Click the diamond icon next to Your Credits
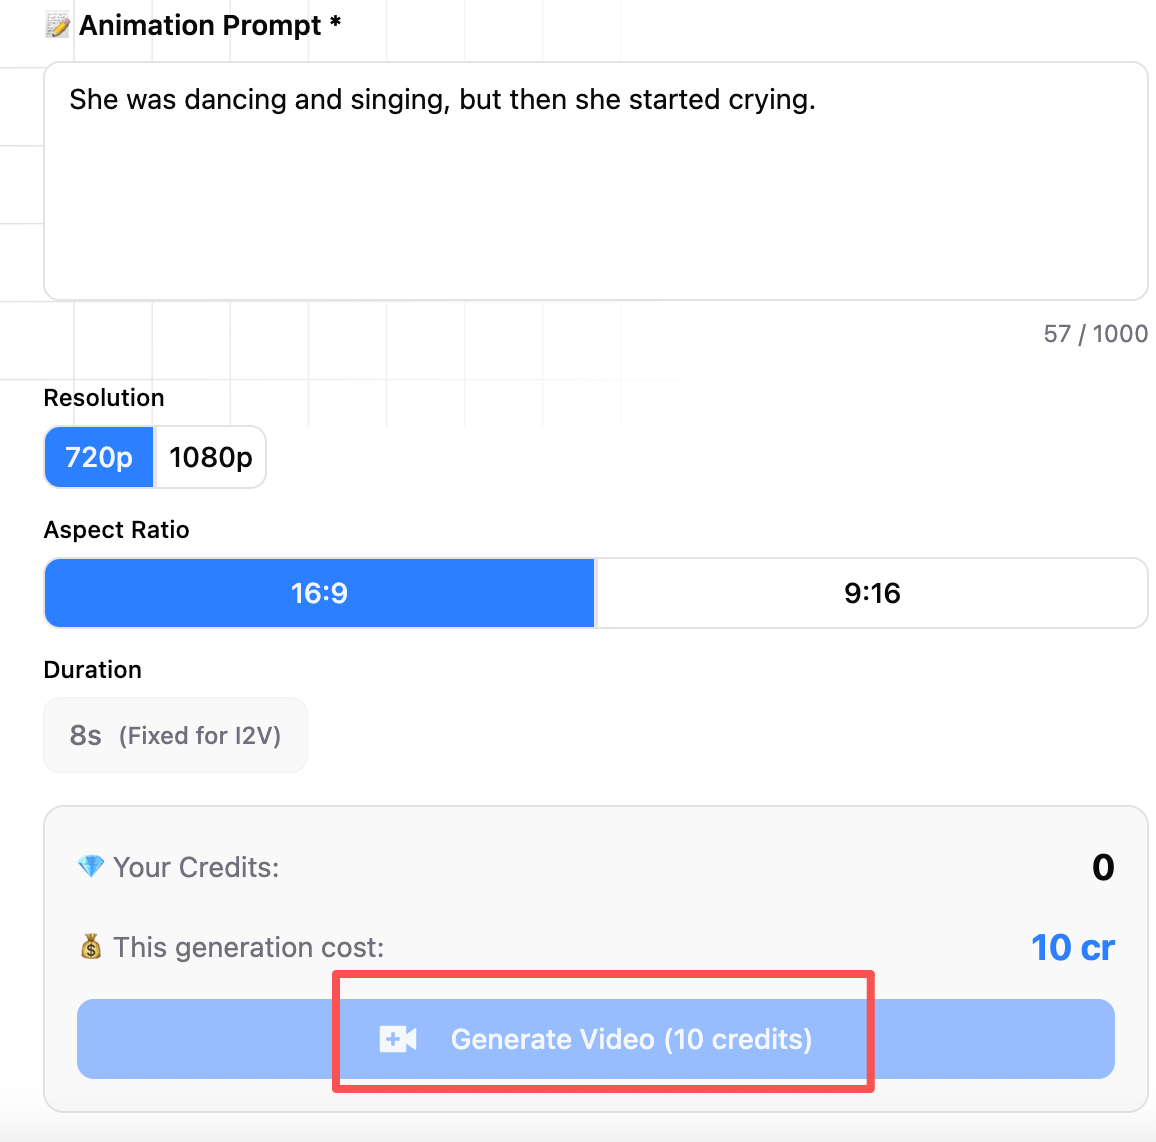 (x=90, y=866)
